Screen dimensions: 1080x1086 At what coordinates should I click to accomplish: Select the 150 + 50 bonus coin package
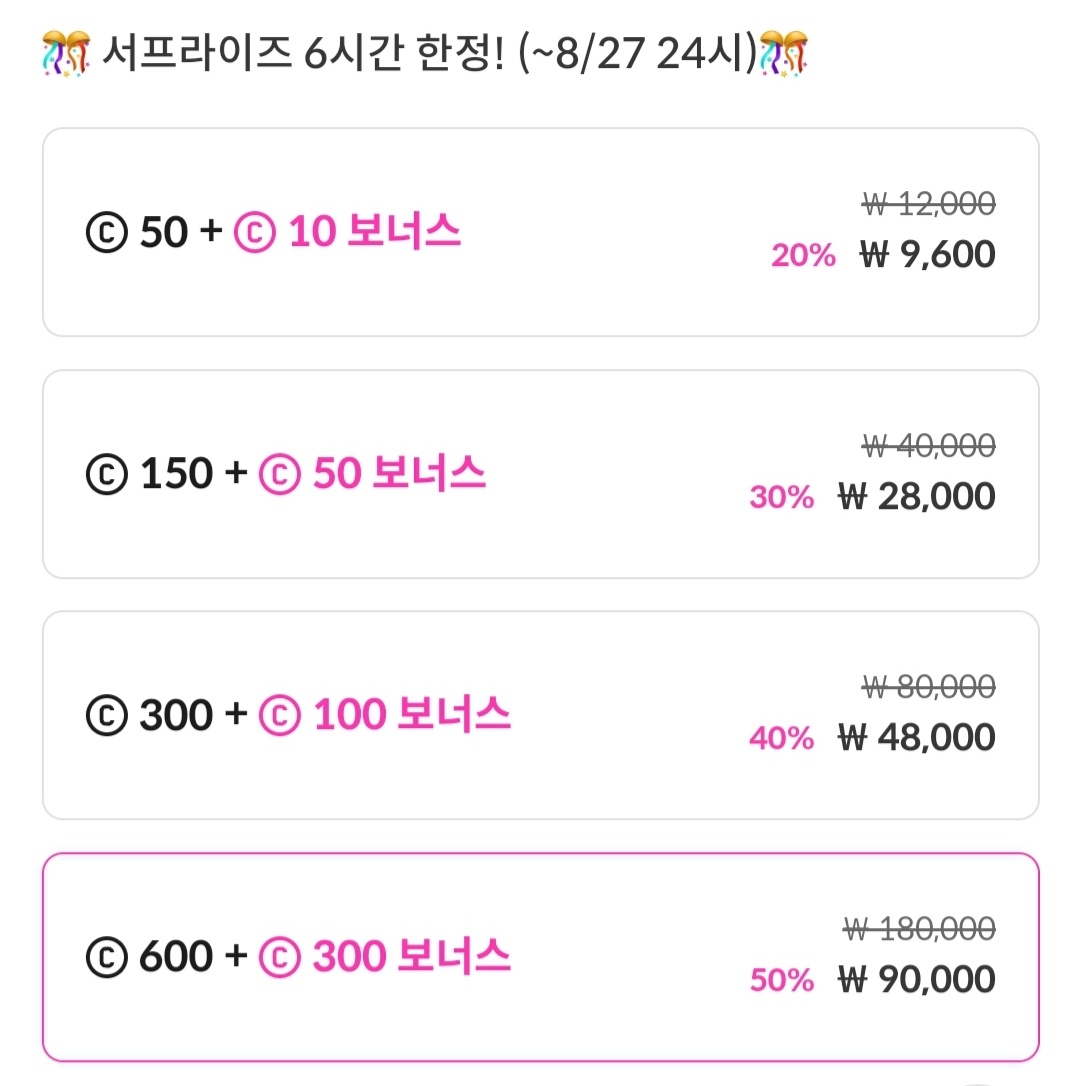click(x=540, y=474)
